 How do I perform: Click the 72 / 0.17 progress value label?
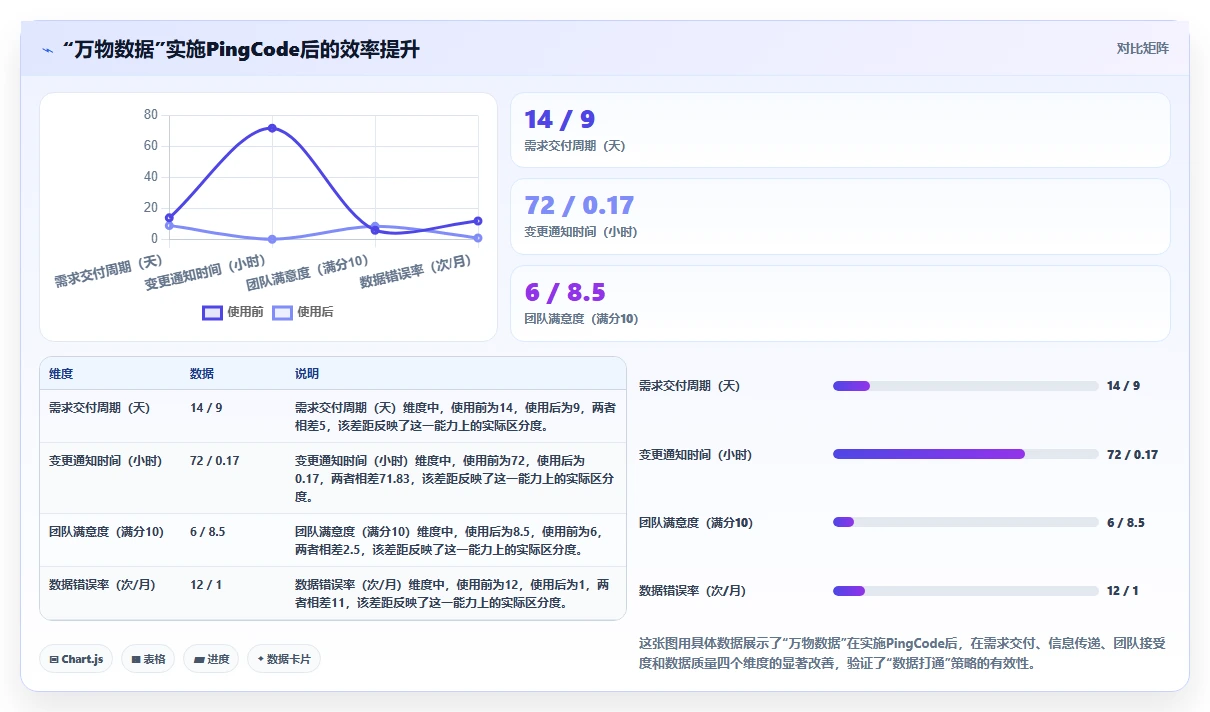[1132, 454]
